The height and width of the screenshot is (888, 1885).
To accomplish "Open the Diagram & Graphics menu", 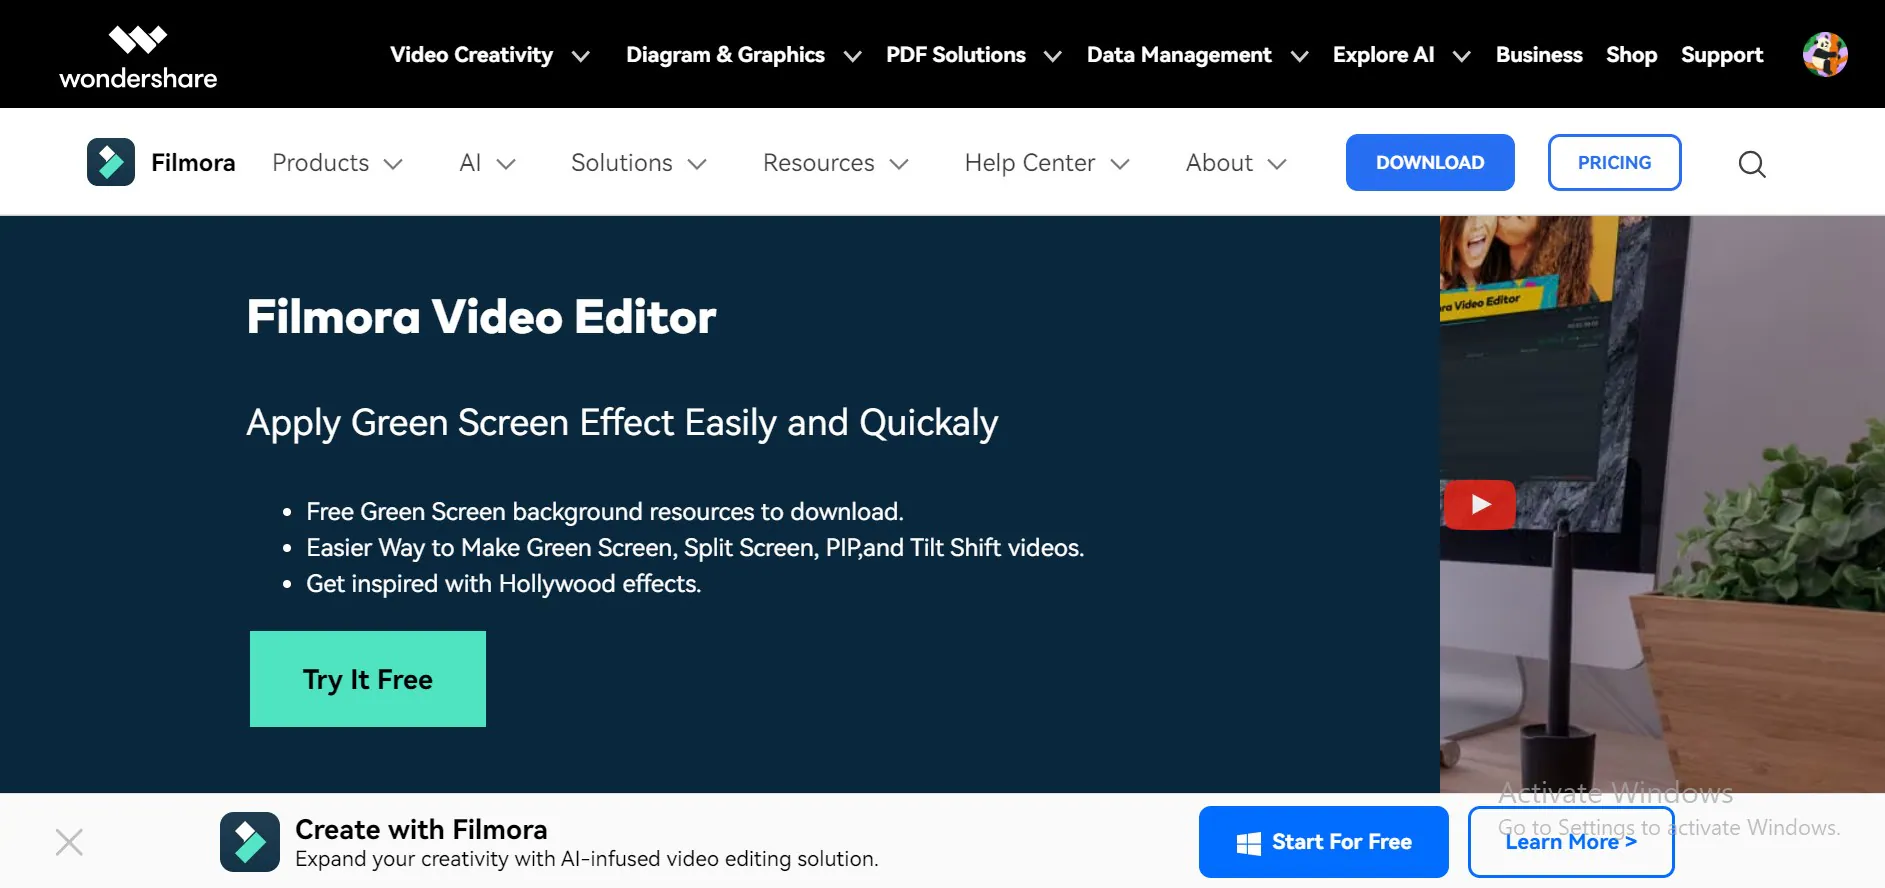I will click(725, 55).
